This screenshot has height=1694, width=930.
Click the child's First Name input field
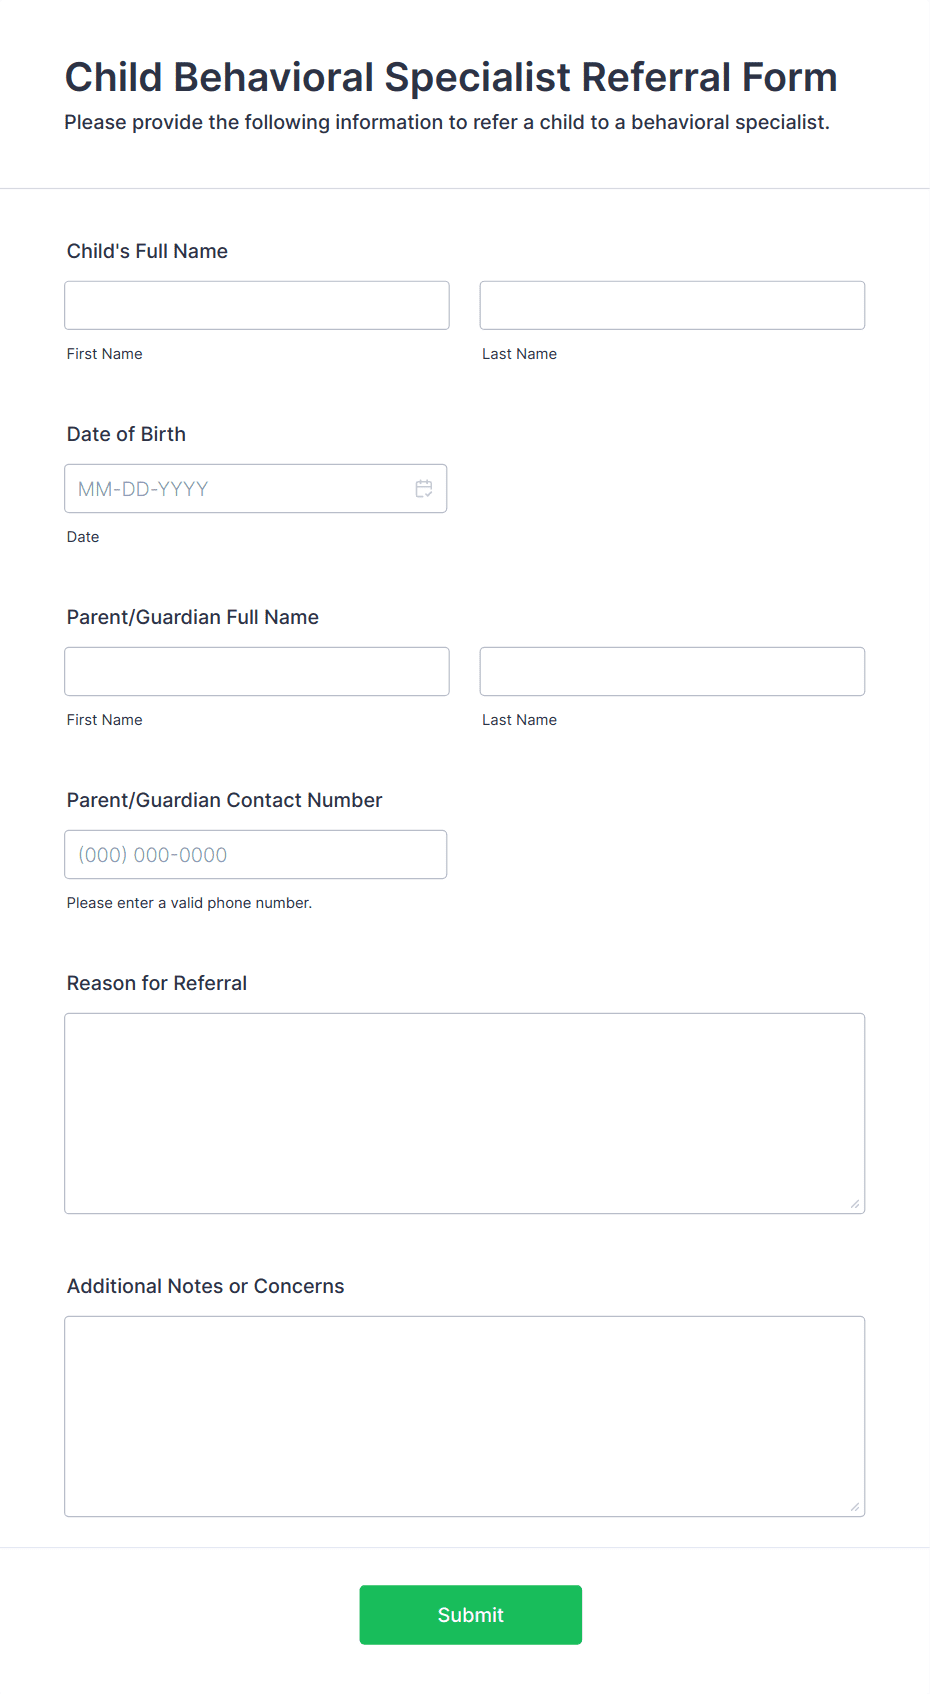coord(257,305)
